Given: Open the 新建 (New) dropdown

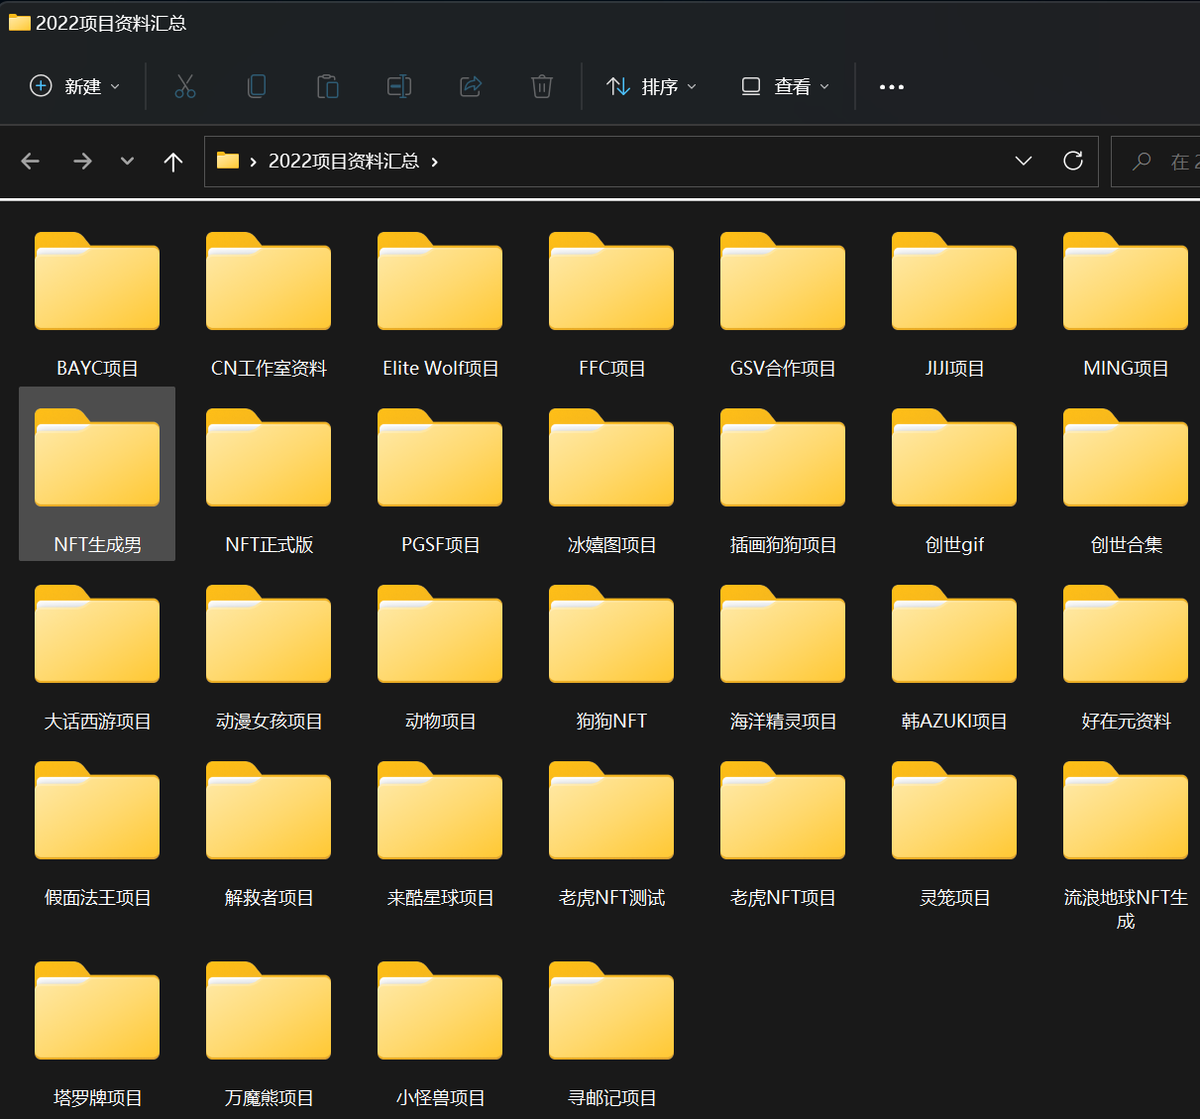Looking at the screenshot, I should 75,87.
